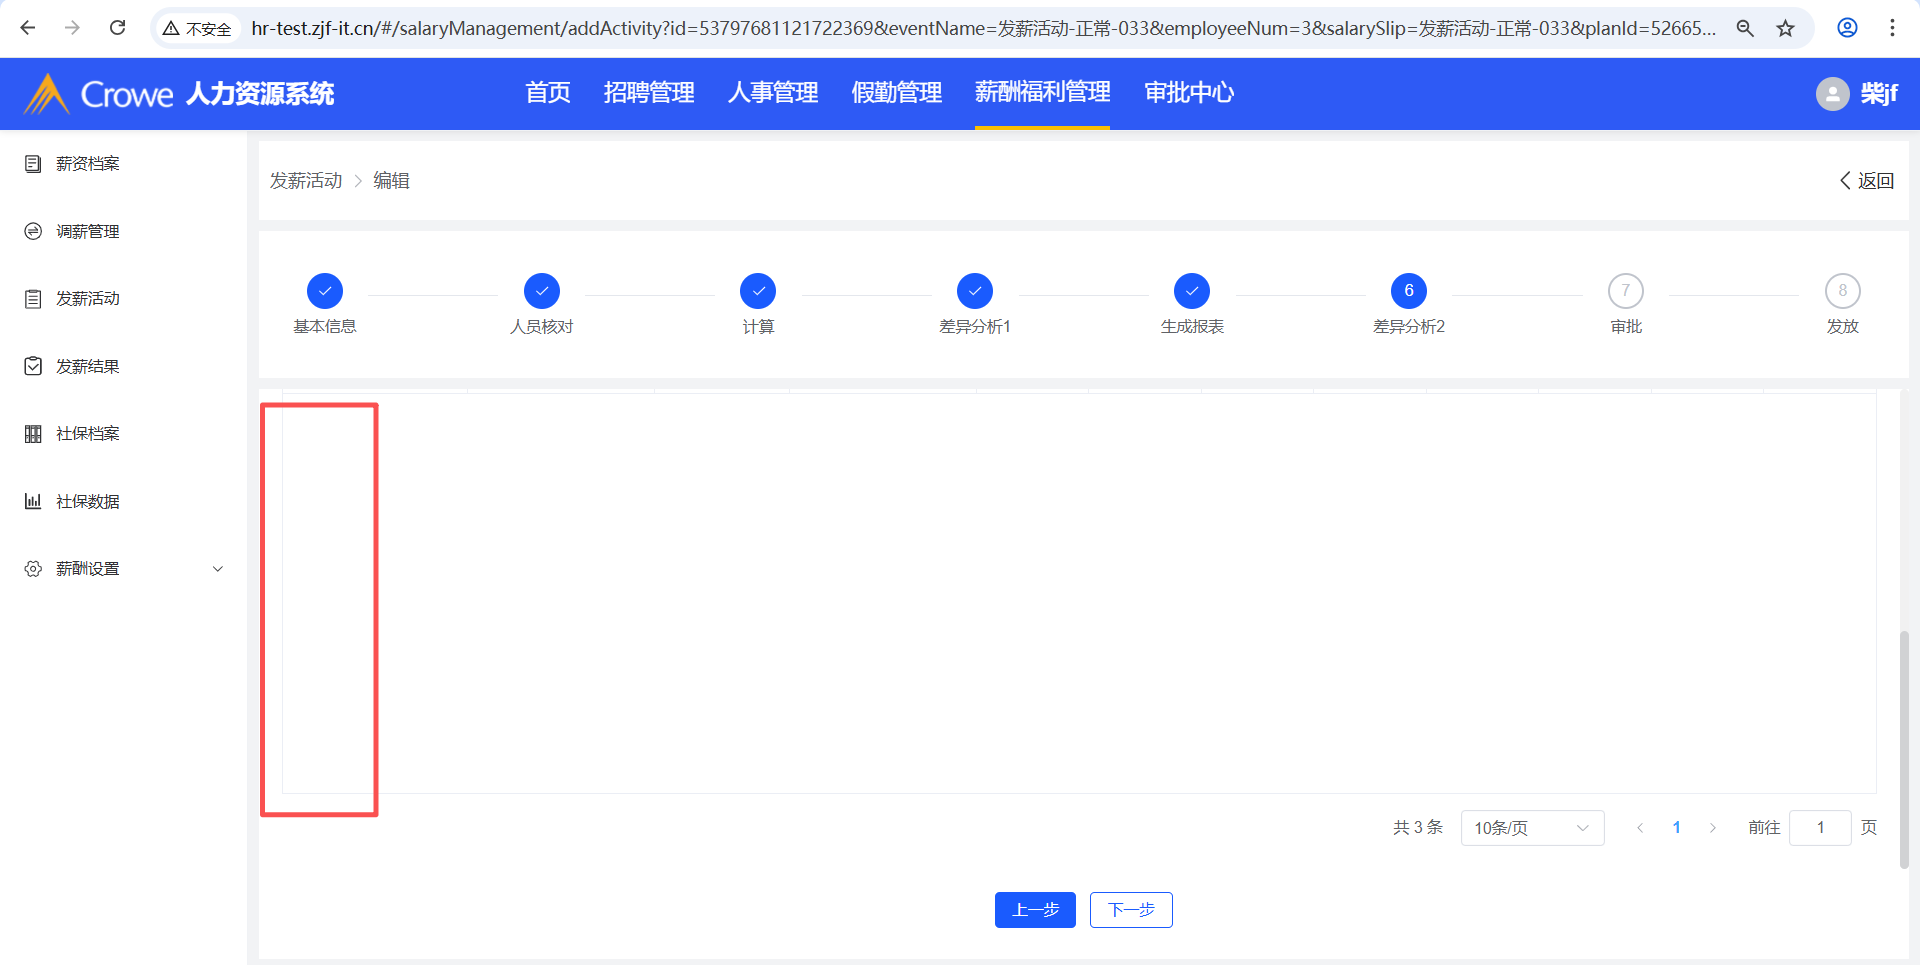
Task: Click the 上一步 button
Action: [x=1035, y=910]
